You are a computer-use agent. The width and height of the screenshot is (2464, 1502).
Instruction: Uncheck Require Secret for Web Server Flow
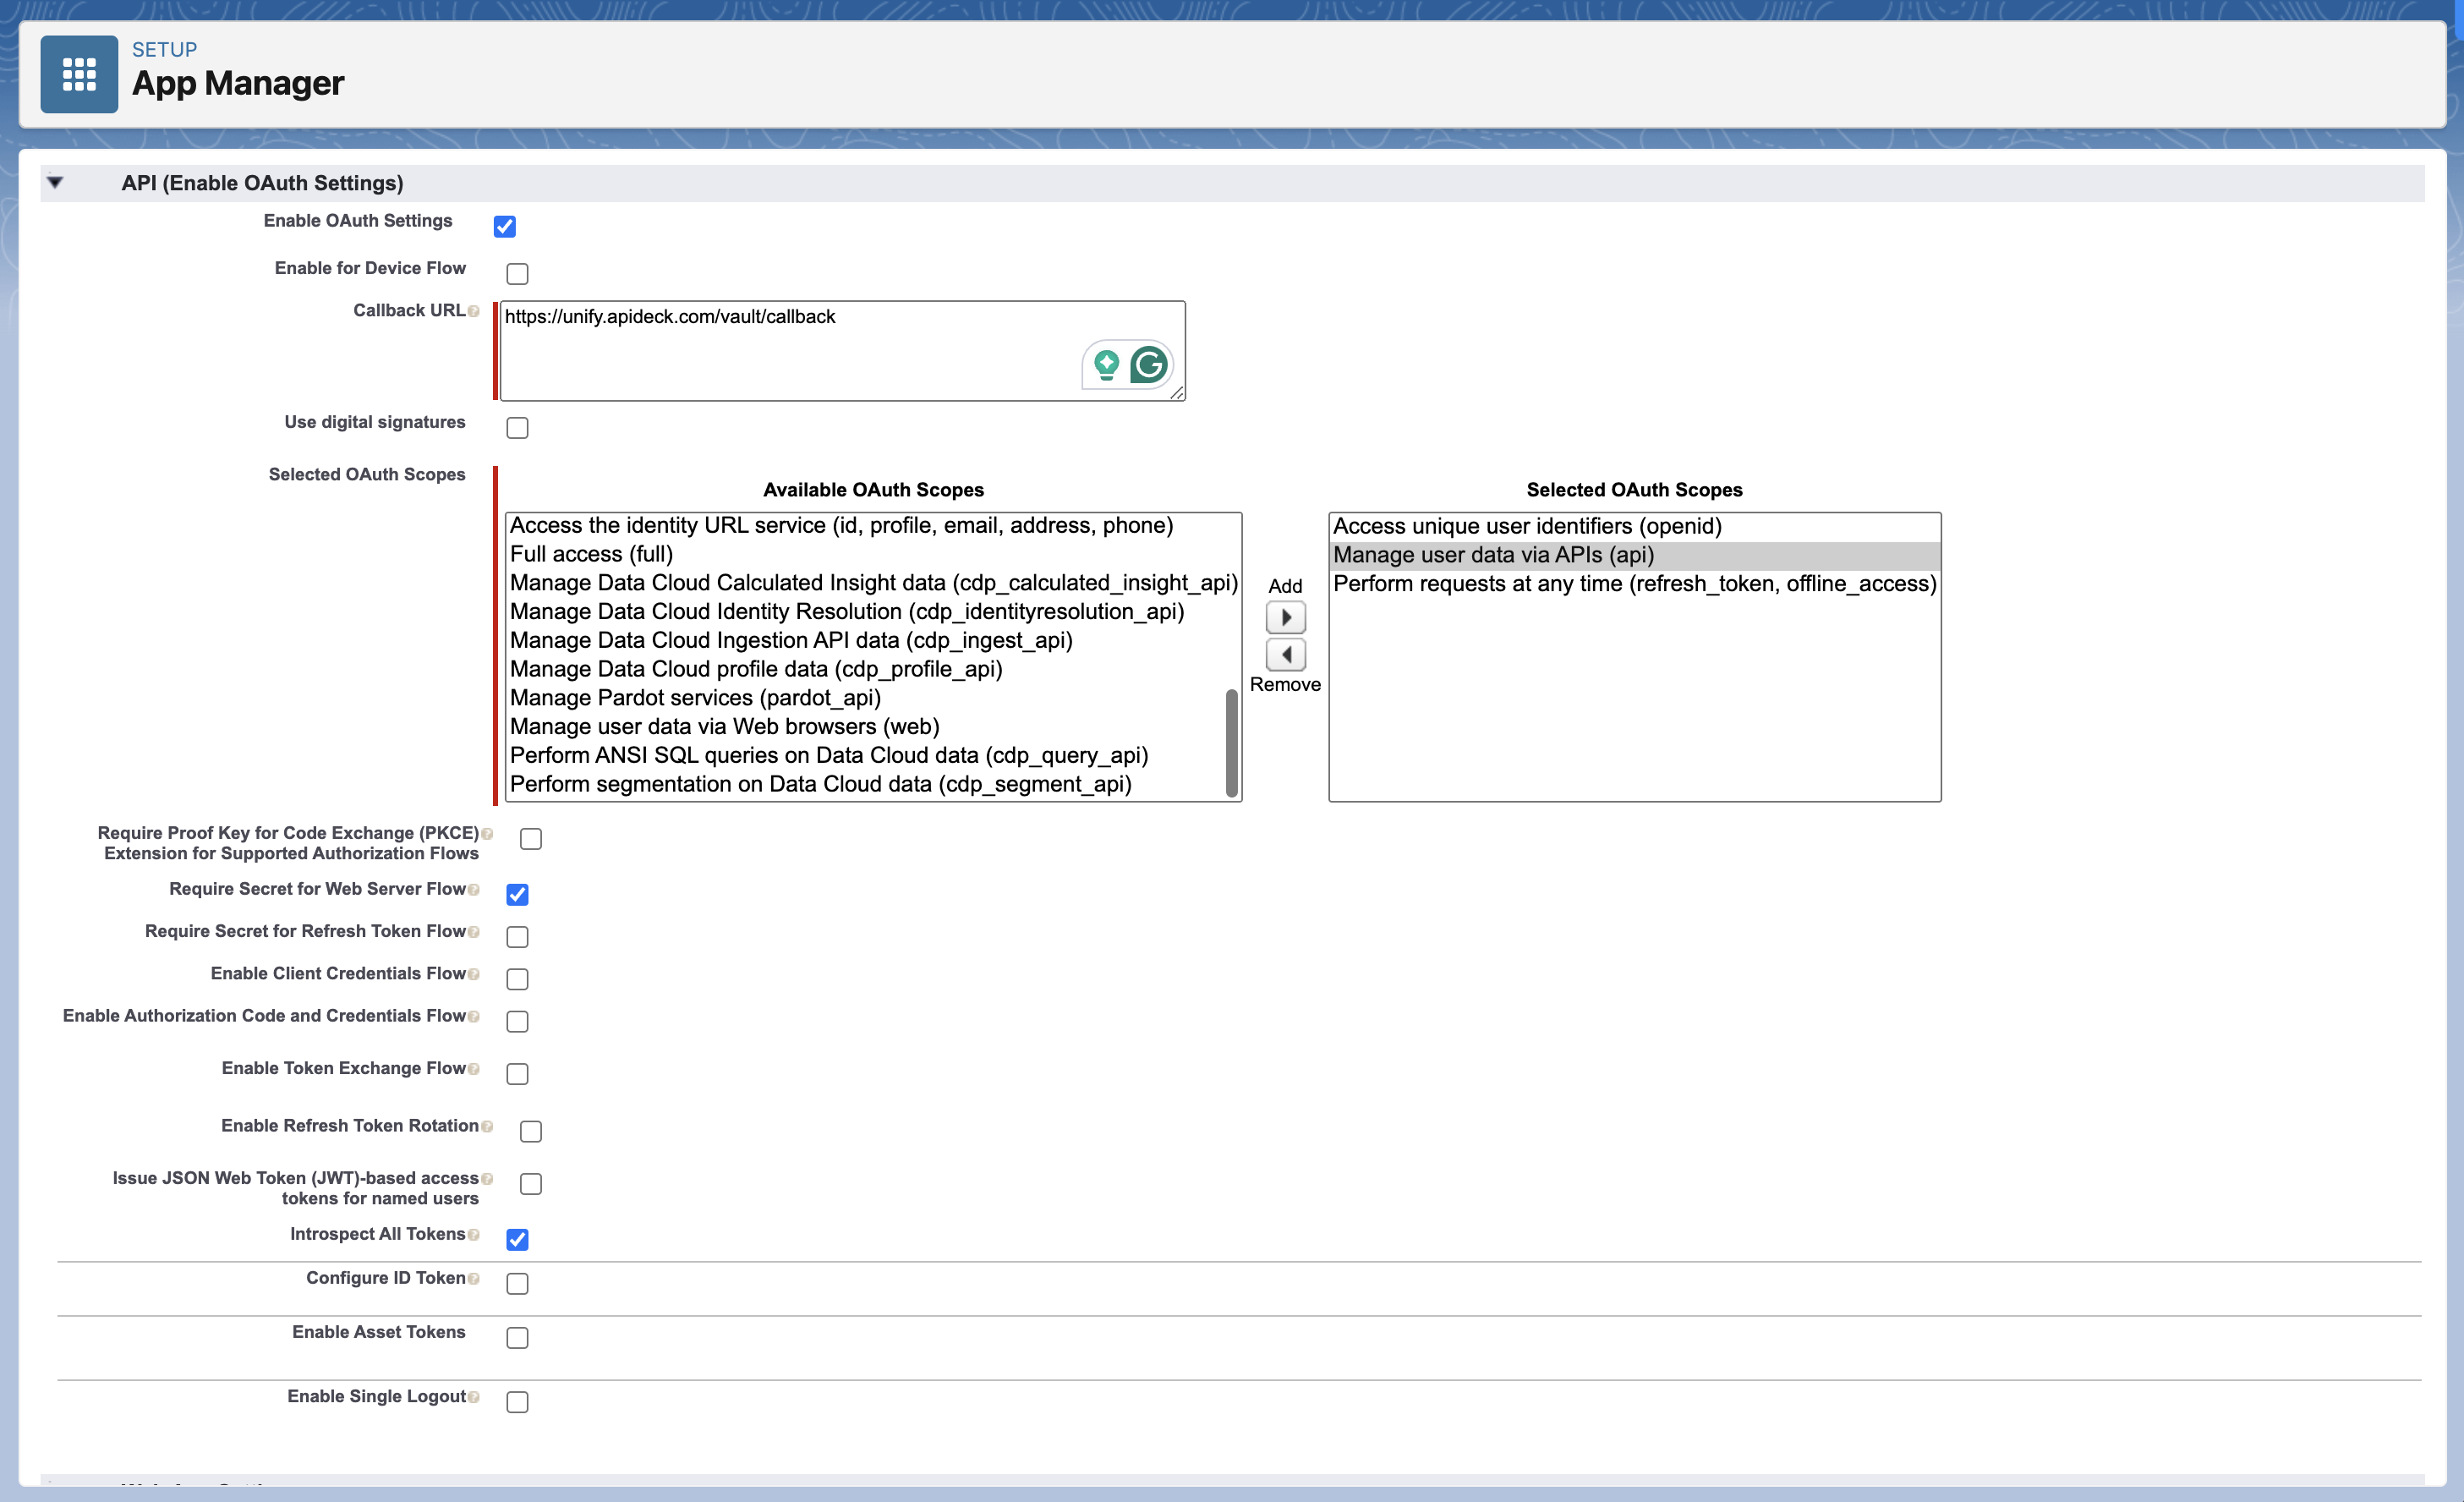[x=517, y=895]
